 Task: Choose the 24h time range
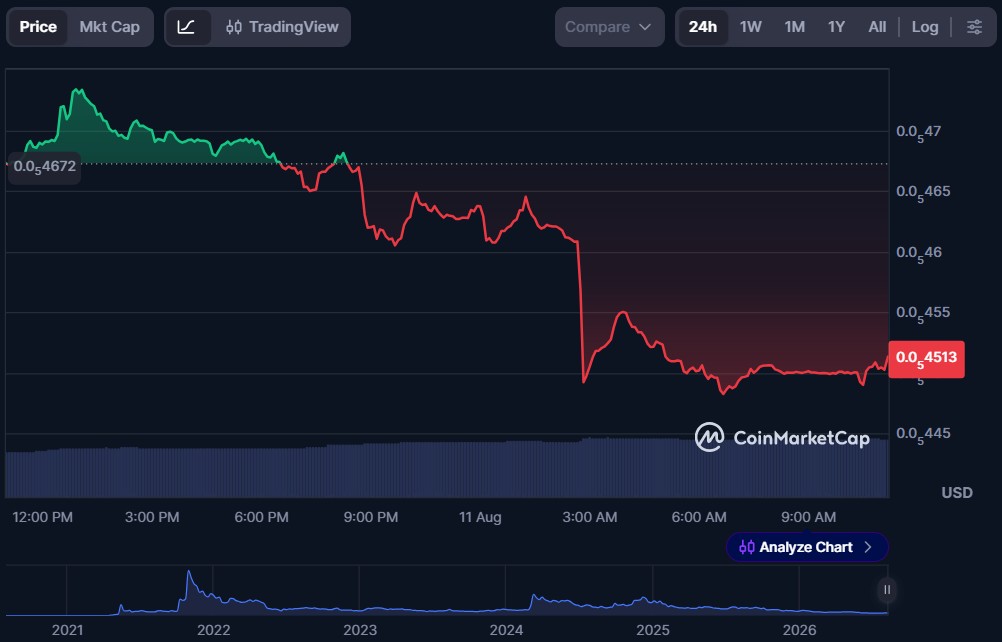pyautogui.click(x=702, y=27)
